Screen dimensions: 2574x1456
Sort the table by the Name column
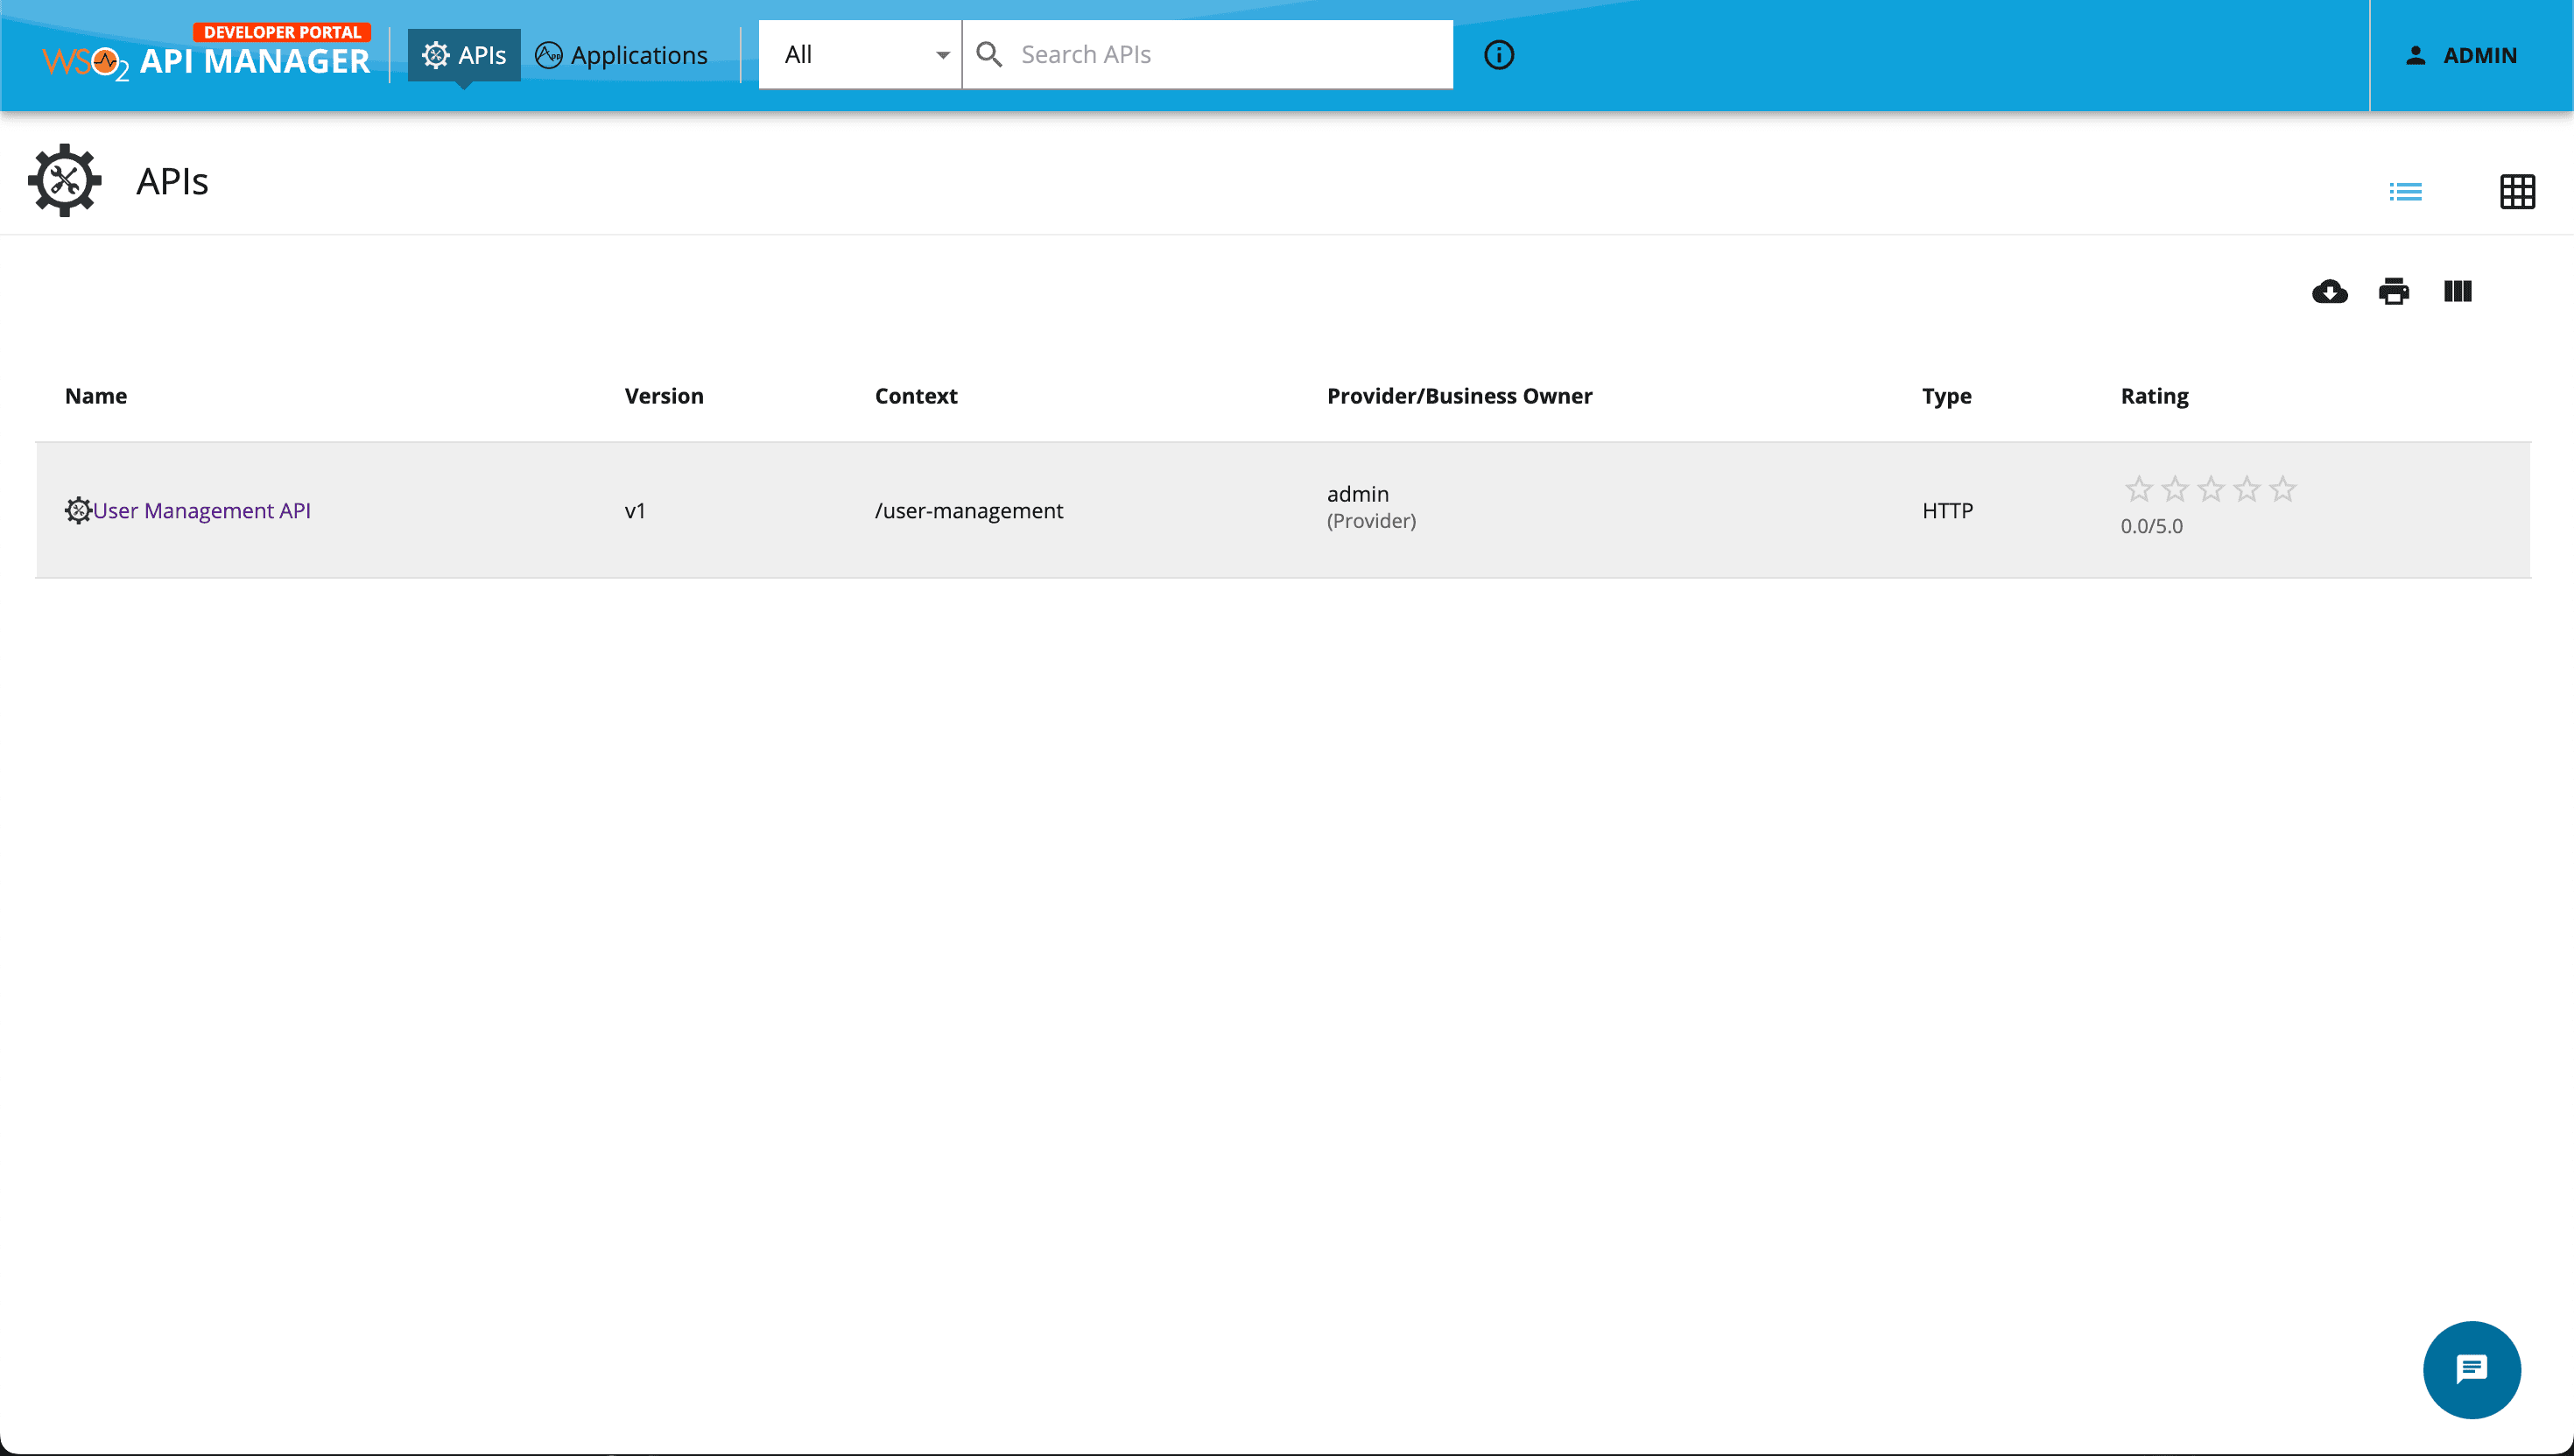pyautogui.click(x=95, y=396)
